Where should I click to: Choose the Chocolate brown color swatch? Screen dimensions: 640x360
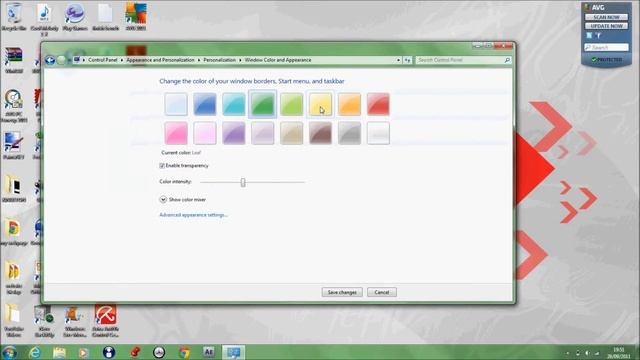pos(320,133)
